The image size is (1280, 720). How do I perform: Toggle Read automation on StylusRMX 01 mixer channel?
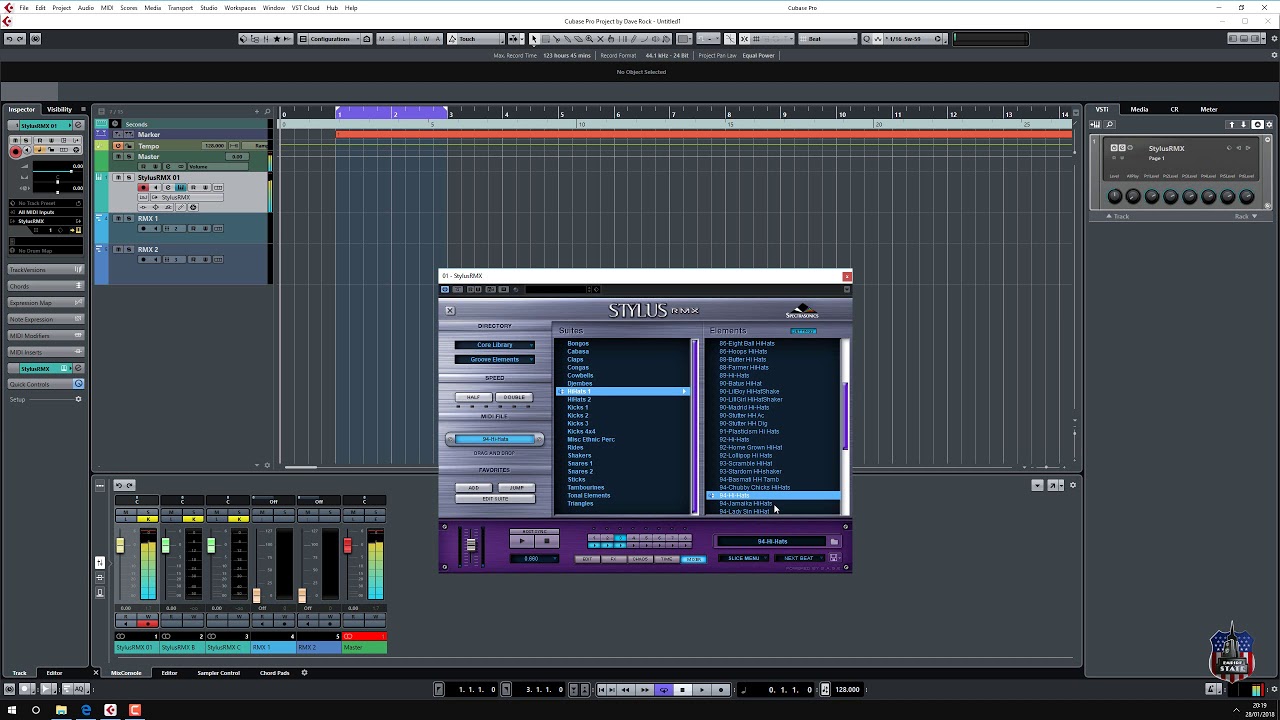coord(126,616)
